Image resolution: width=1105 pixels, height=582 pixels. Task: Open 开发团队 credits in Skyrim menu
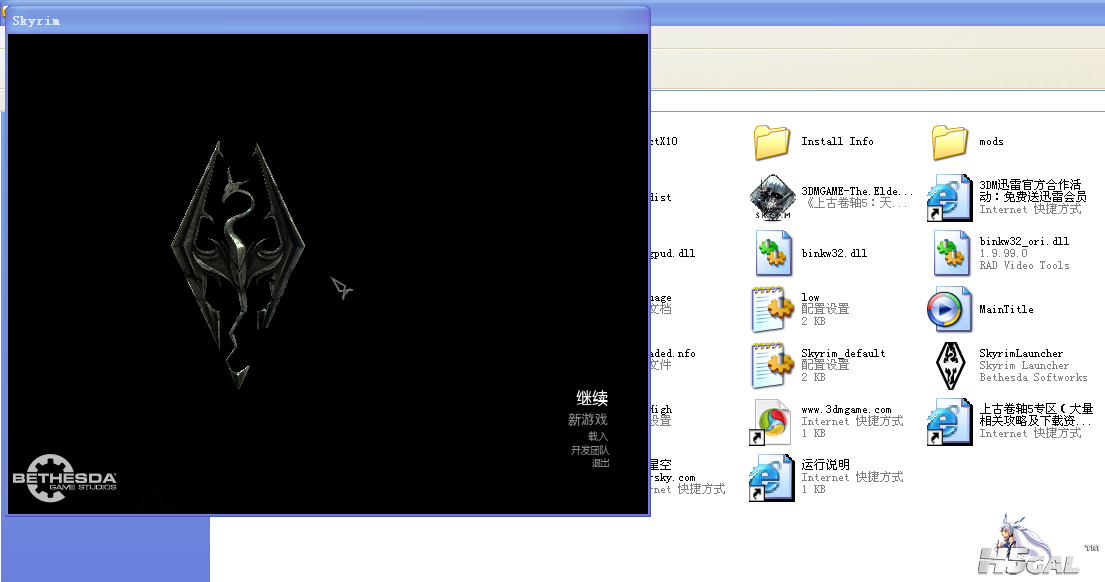pos(590,450)
